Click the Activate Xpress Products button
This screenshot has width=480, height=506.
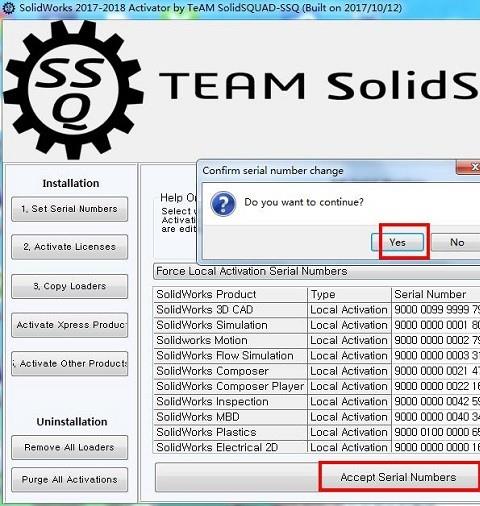tap(69, 325)
